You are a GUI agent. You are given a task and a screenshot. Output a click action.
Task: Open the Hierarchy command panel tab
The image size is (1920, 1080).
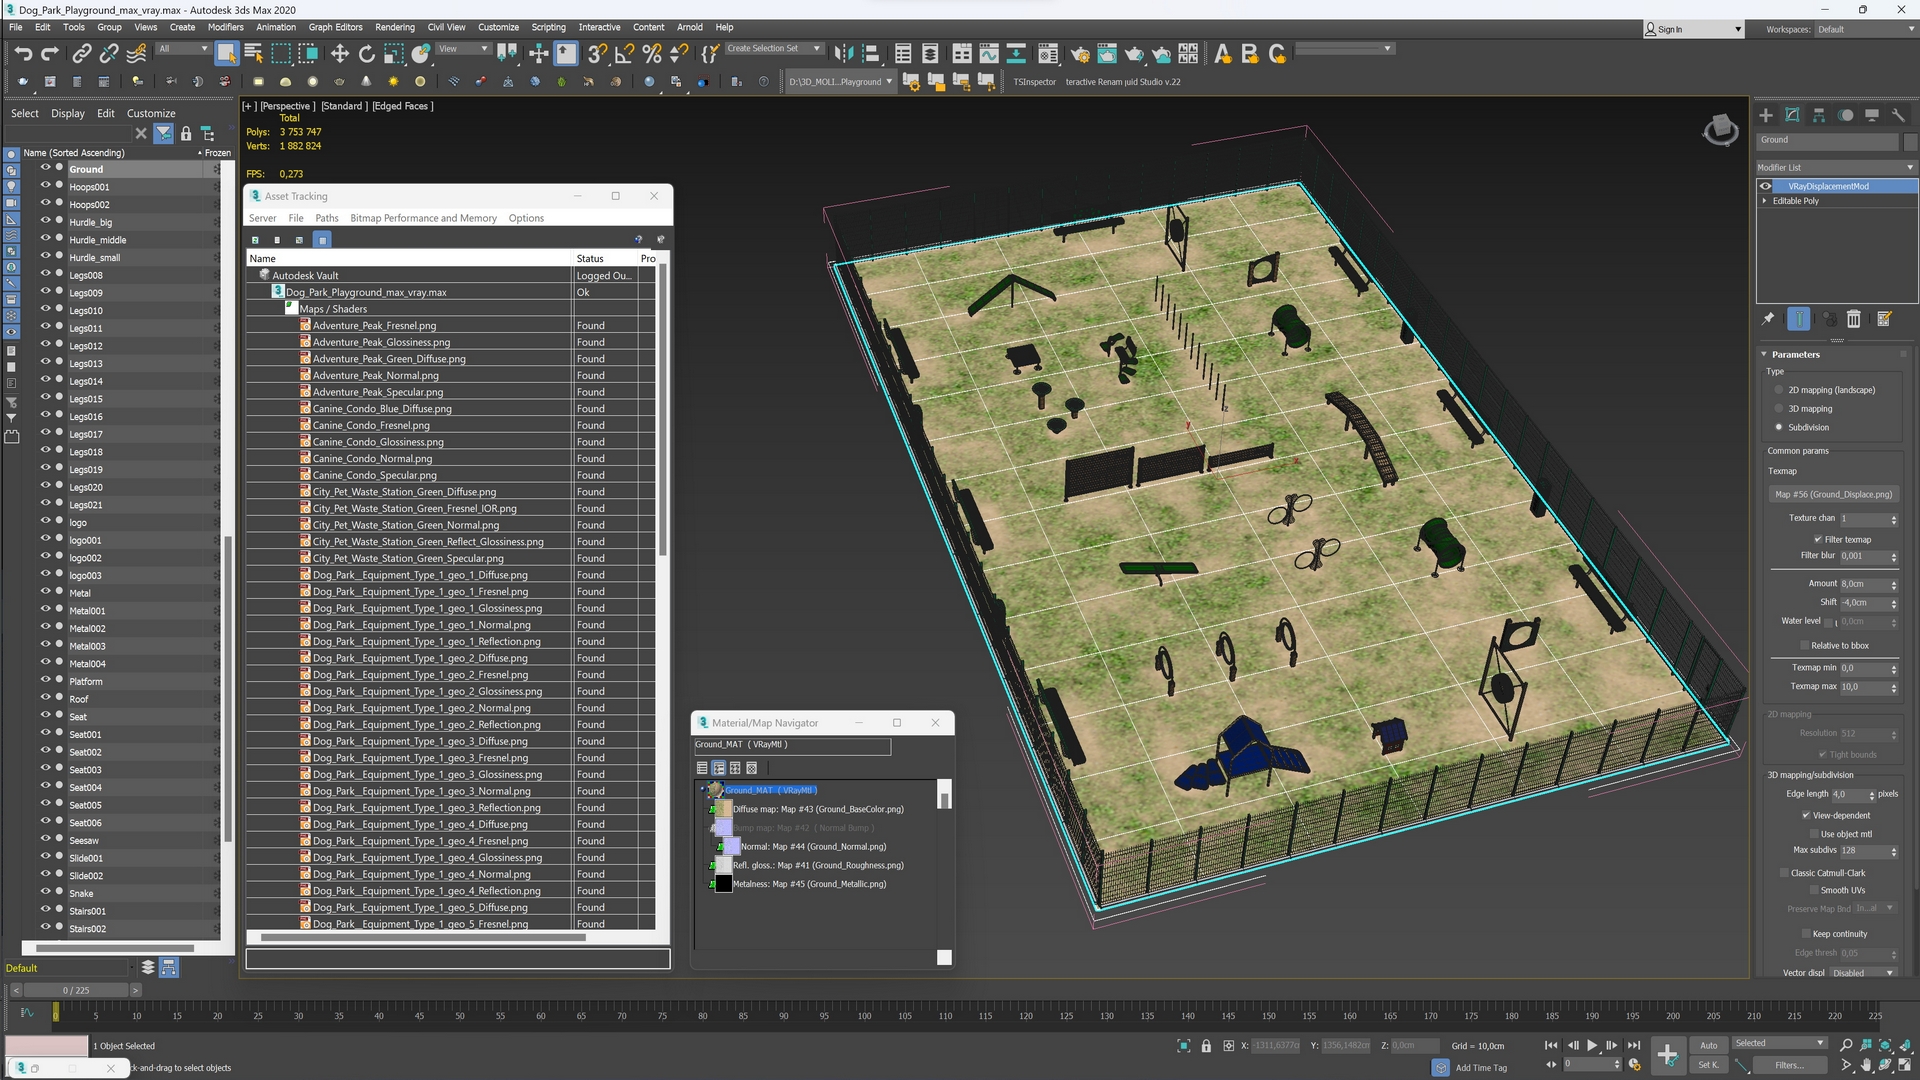(x=1819, y=116)
